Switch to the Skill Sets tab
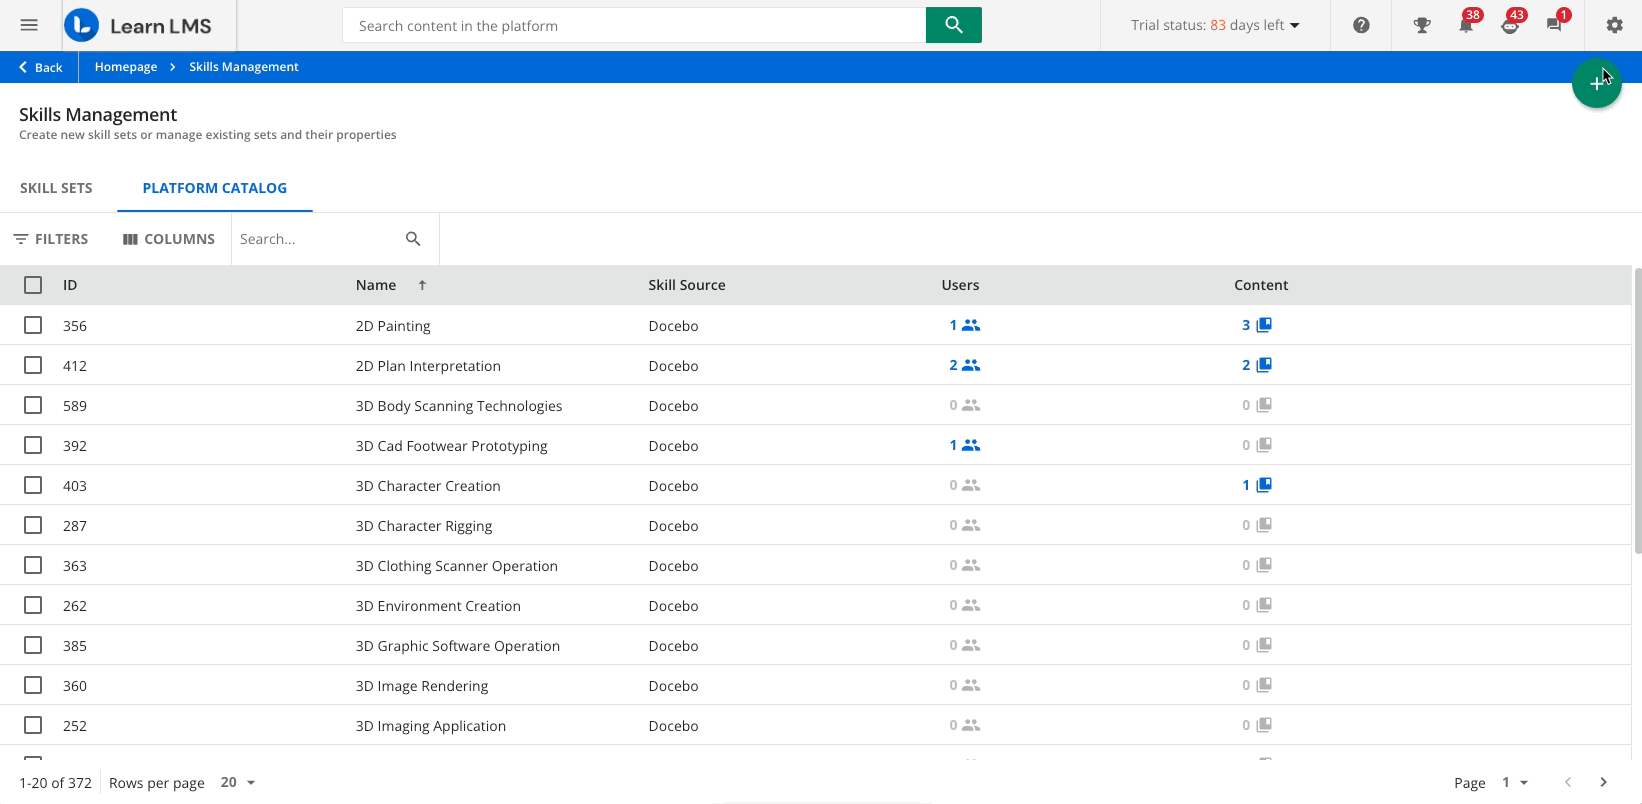1642x804 pixels. click(x=56, y=188)
